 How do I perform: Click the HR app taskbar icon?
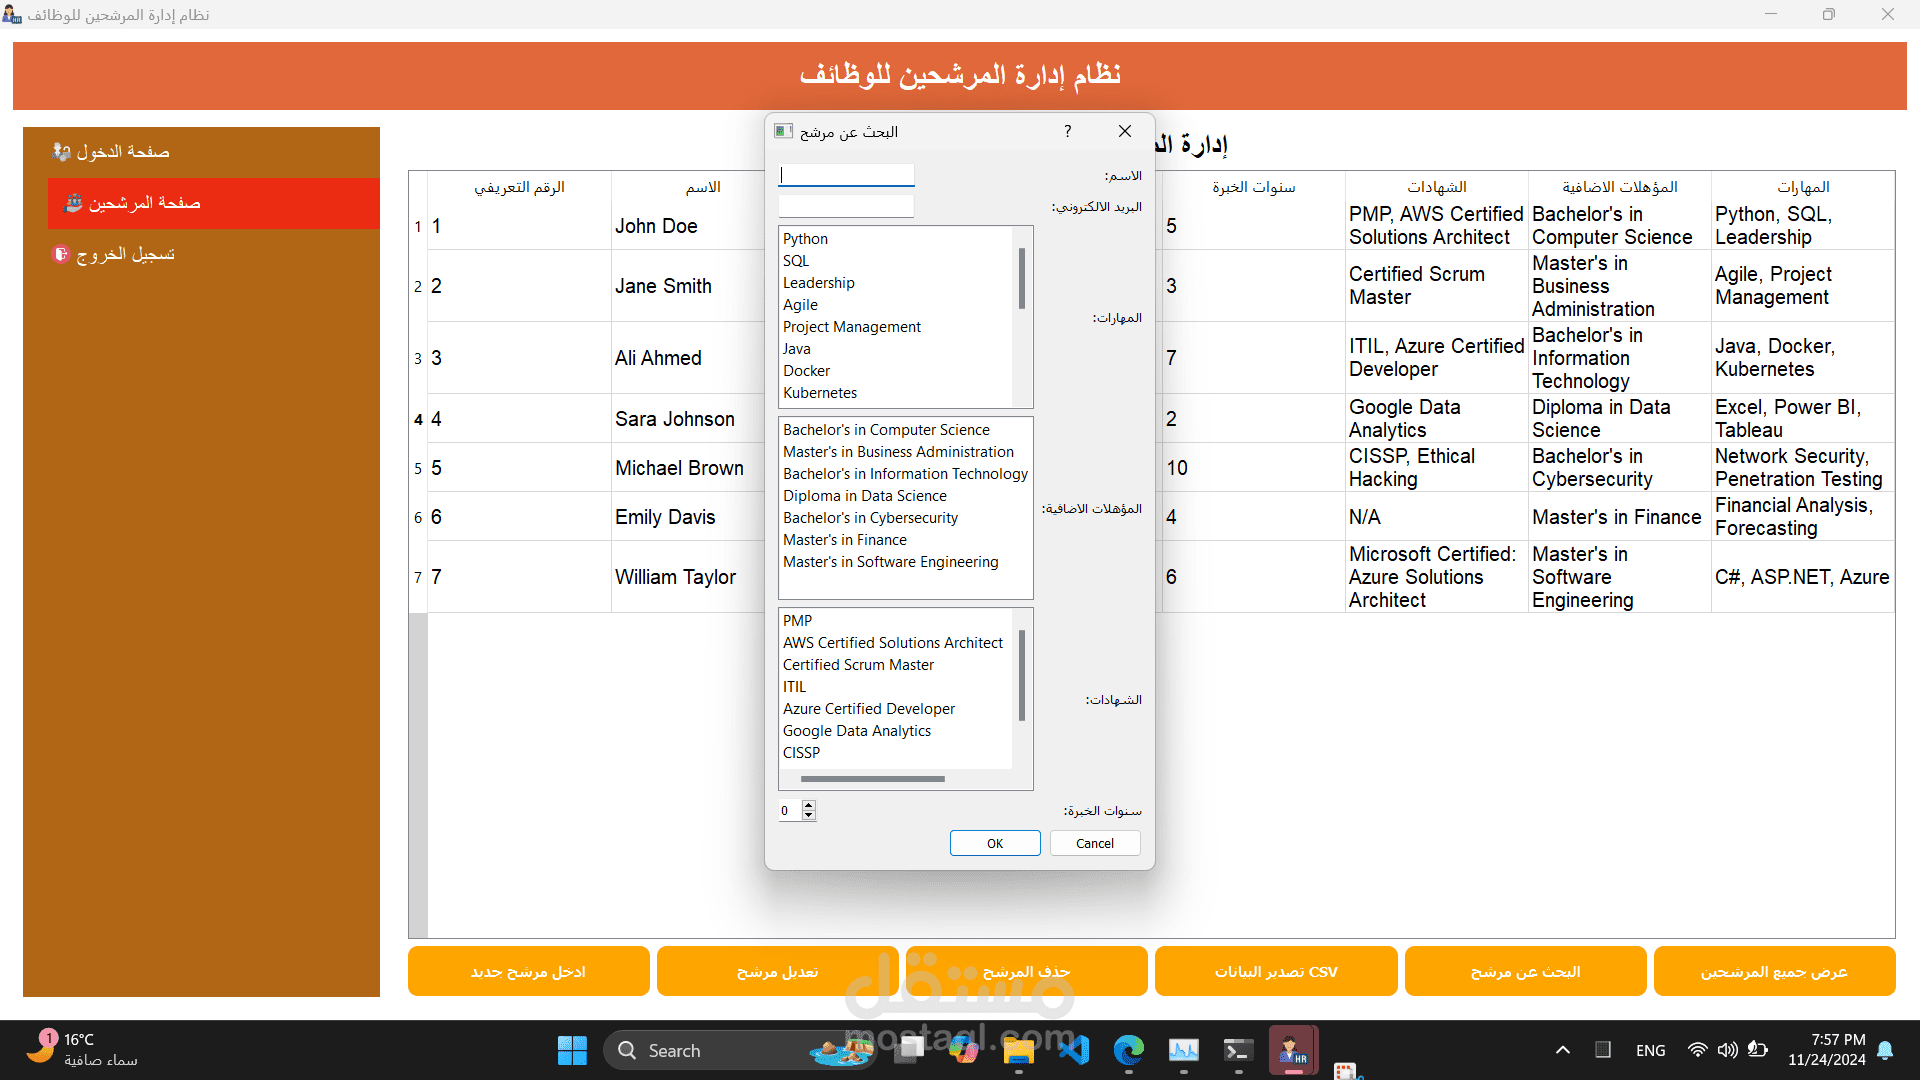point(1293,1050)
